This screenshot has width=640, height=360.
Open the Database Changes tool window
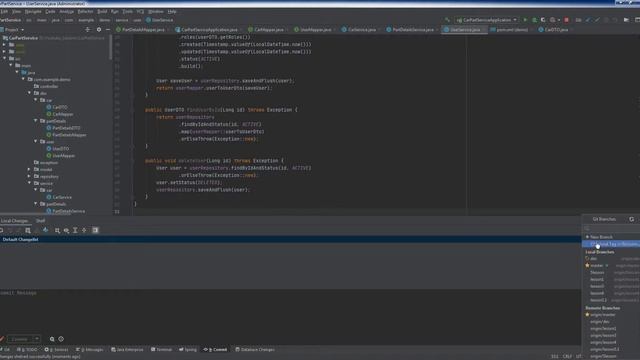pos(255,349)
